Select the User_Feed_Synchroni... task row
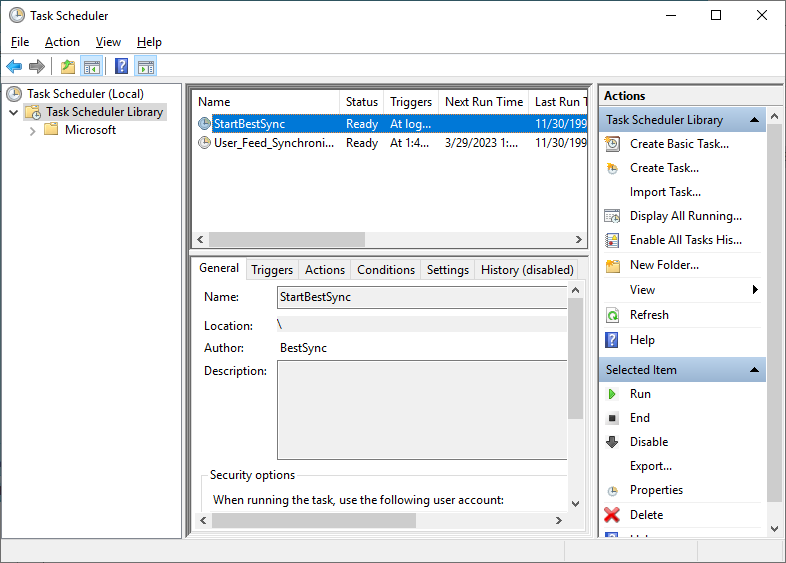Viewport: 786px width, 563px height. [390, 143]
